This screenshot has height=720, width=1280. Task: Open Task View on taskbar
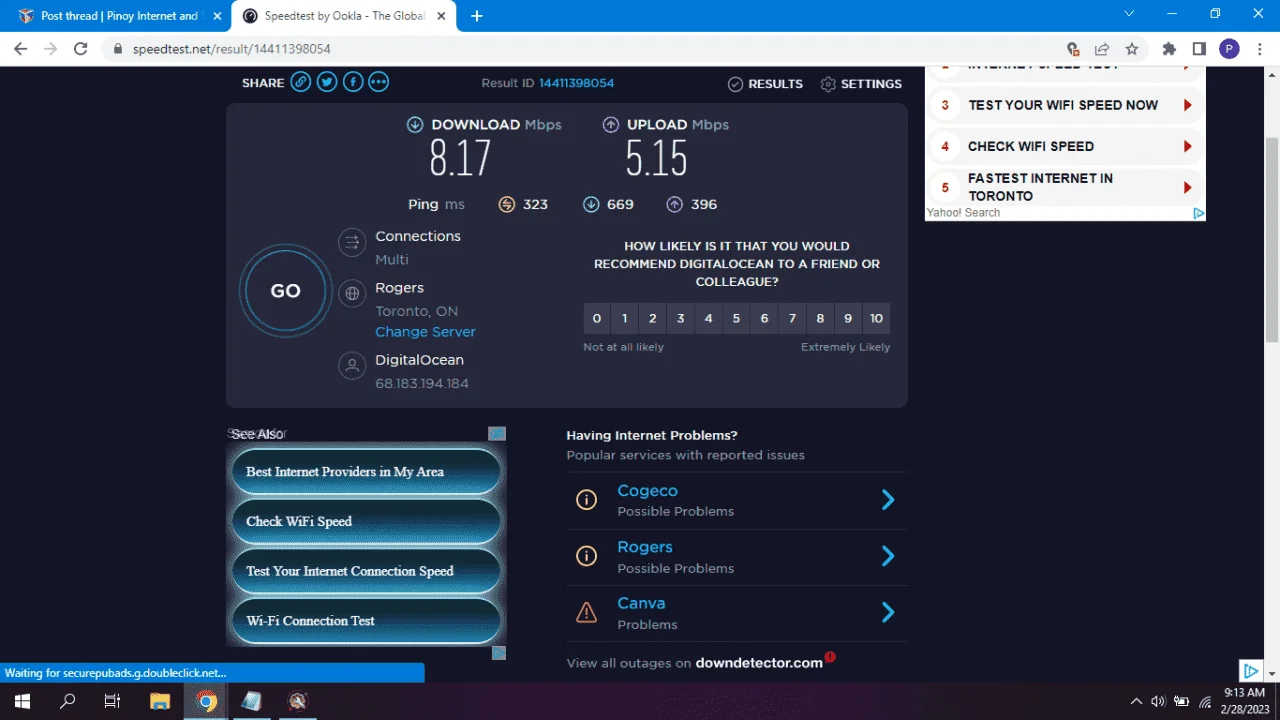pyautogui.click(x=113, y=701)
